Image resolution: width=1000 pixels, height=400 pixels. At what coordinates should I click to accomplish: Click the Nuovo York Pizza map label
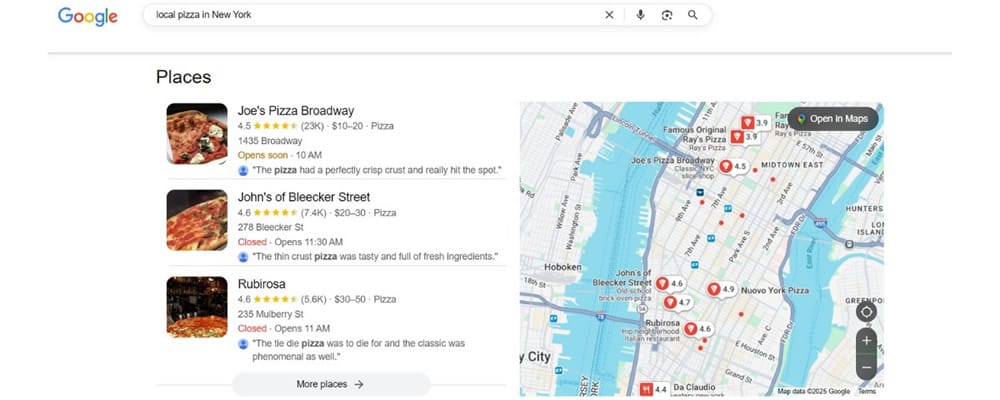click(x=775, y=290)
